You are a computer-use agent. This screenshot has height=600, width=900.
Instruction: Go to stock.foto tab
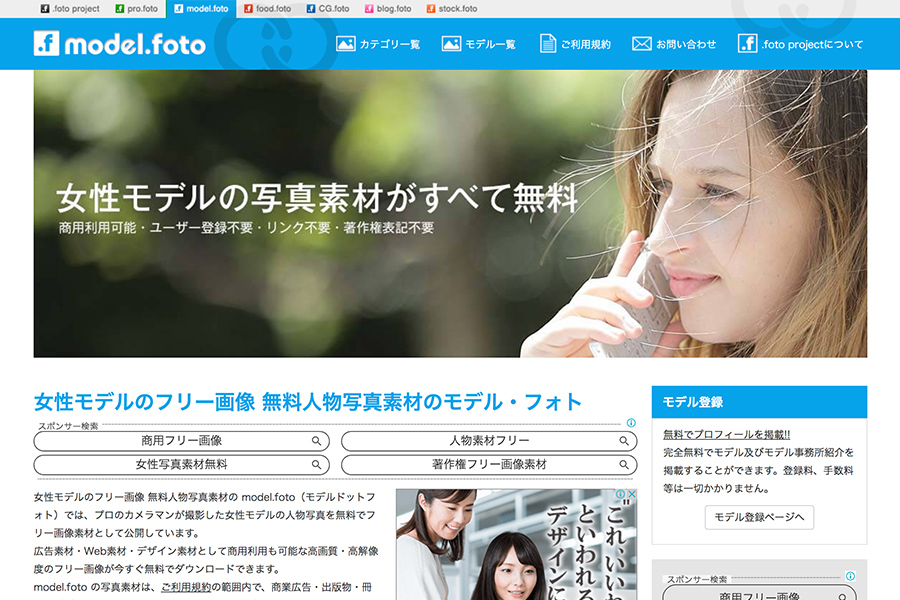(452, 9)
